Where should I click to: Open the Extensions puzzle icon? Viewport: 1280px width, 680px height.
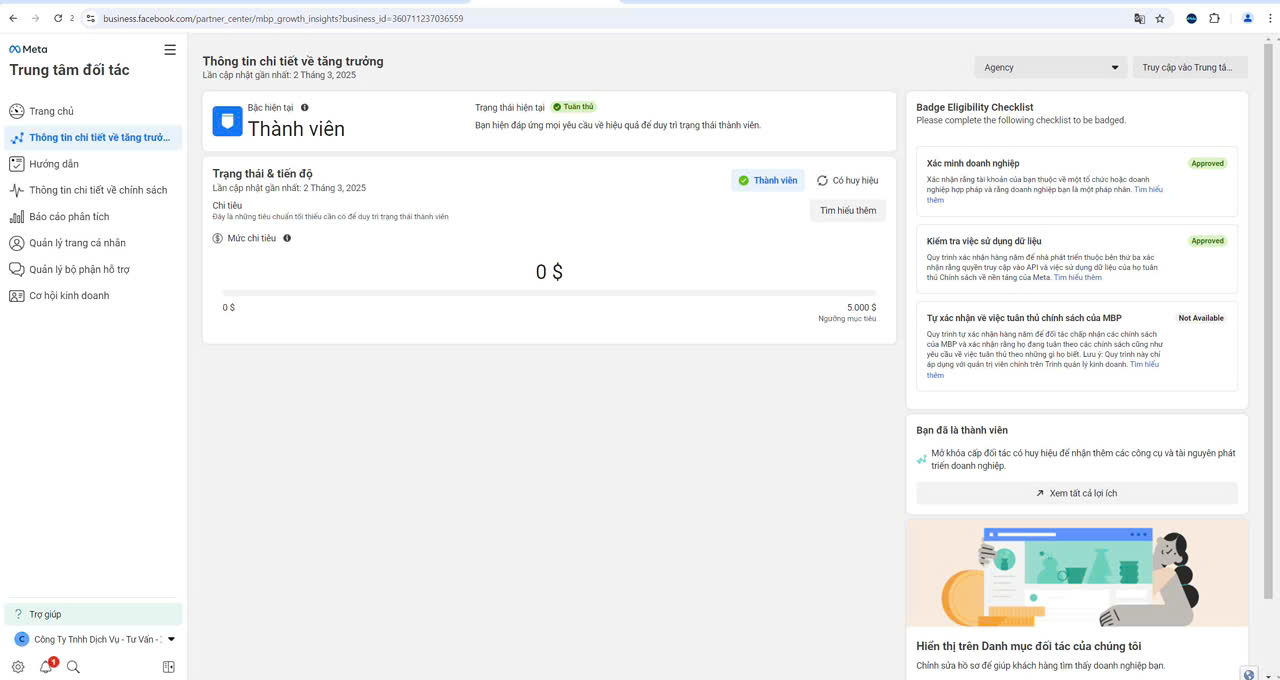(x=1215, y=18)
